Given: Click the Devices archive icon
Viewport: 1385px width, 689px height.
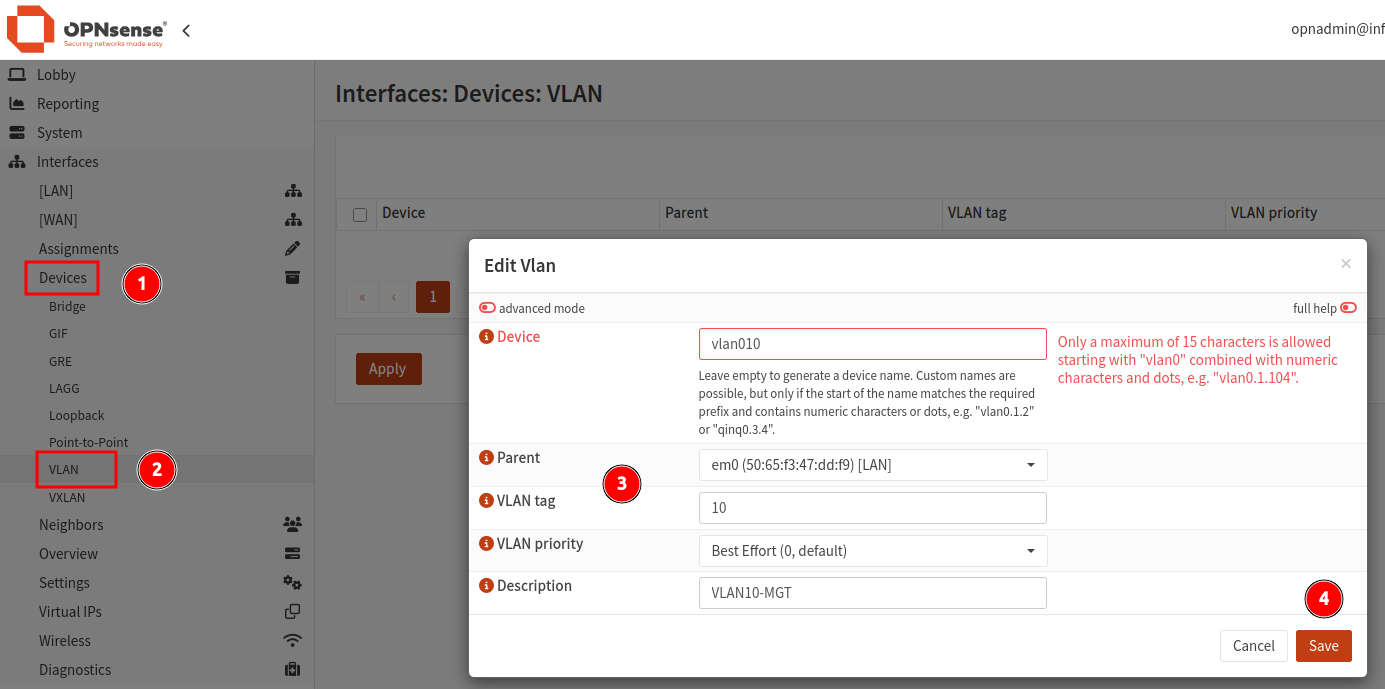Looking at the screenshot, I should coord(293,277).
